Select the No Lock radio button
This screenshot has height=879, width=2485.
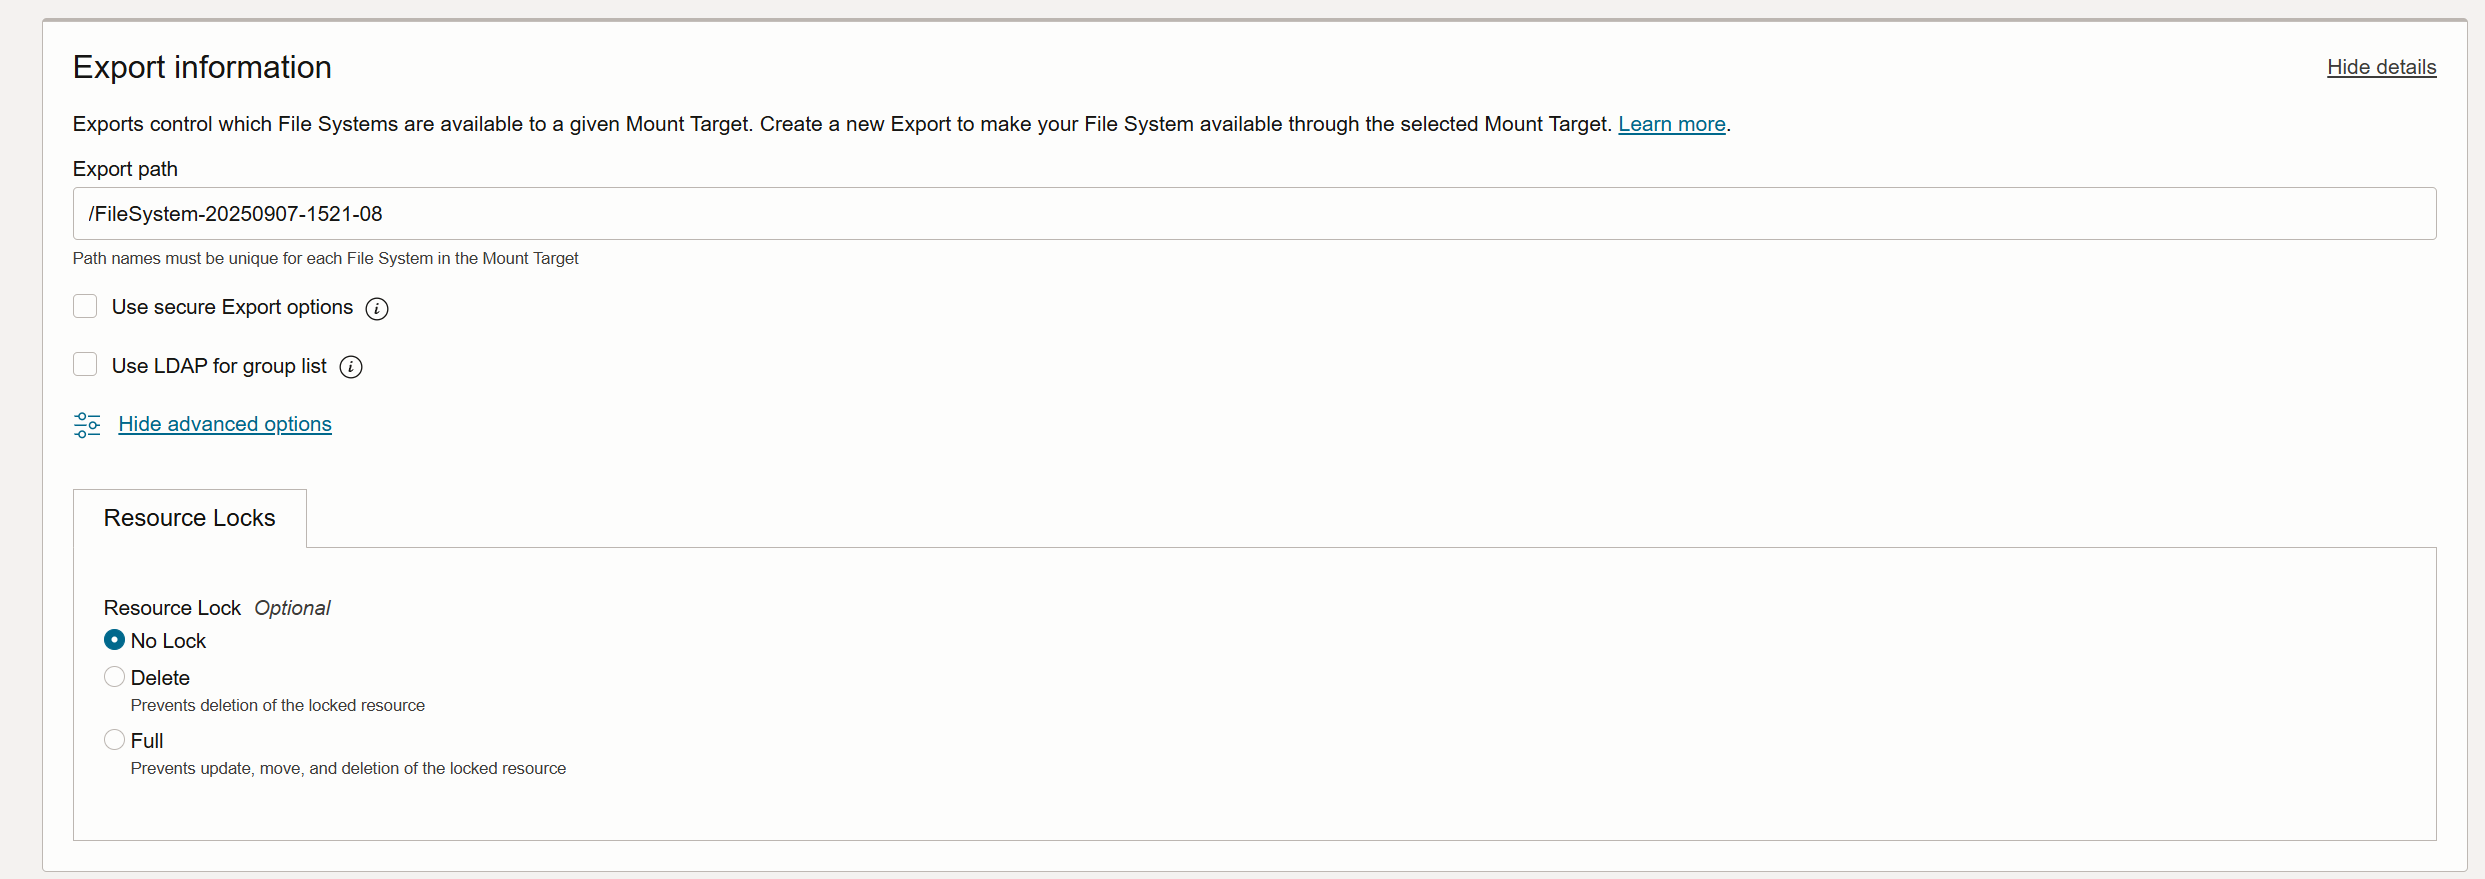pyautogui.click(x=115, y=640)
